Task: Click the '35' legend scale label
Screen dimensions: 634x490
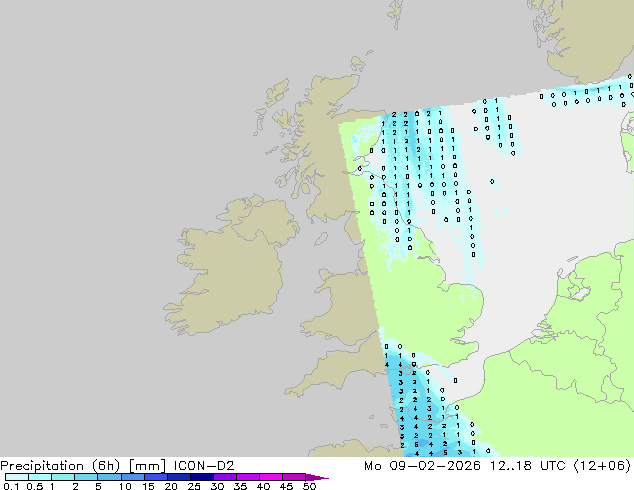Action: [x=240, y=486]
